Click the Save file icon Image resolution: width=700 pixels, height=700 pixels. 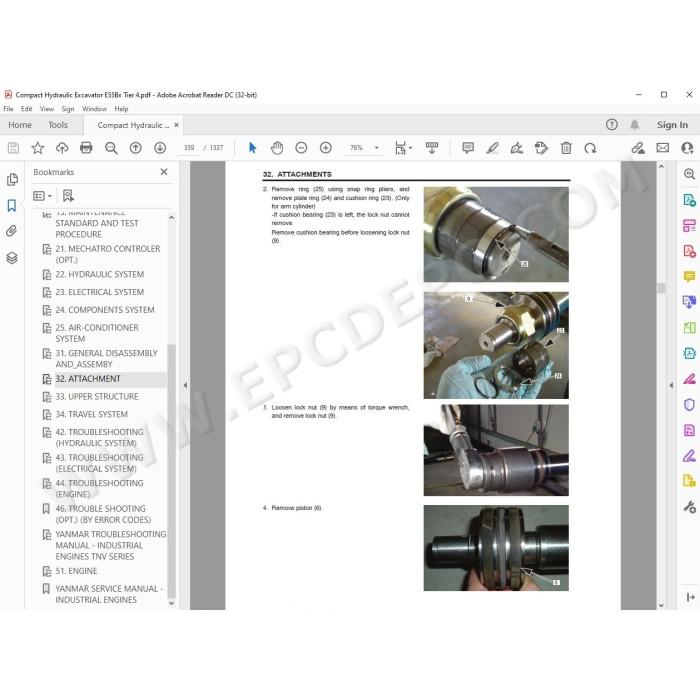coord(13,148)
